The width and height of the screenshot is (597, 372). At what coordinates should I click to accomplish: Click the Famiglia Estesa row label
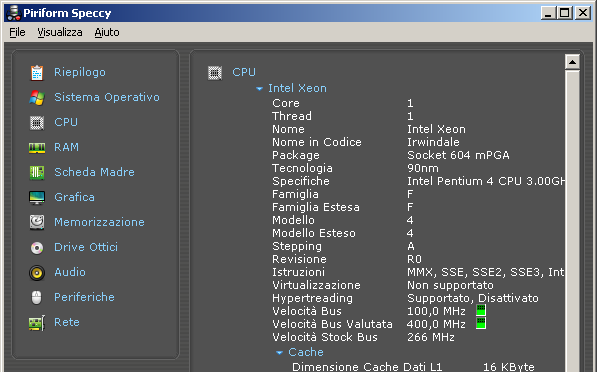pos(316,207)
